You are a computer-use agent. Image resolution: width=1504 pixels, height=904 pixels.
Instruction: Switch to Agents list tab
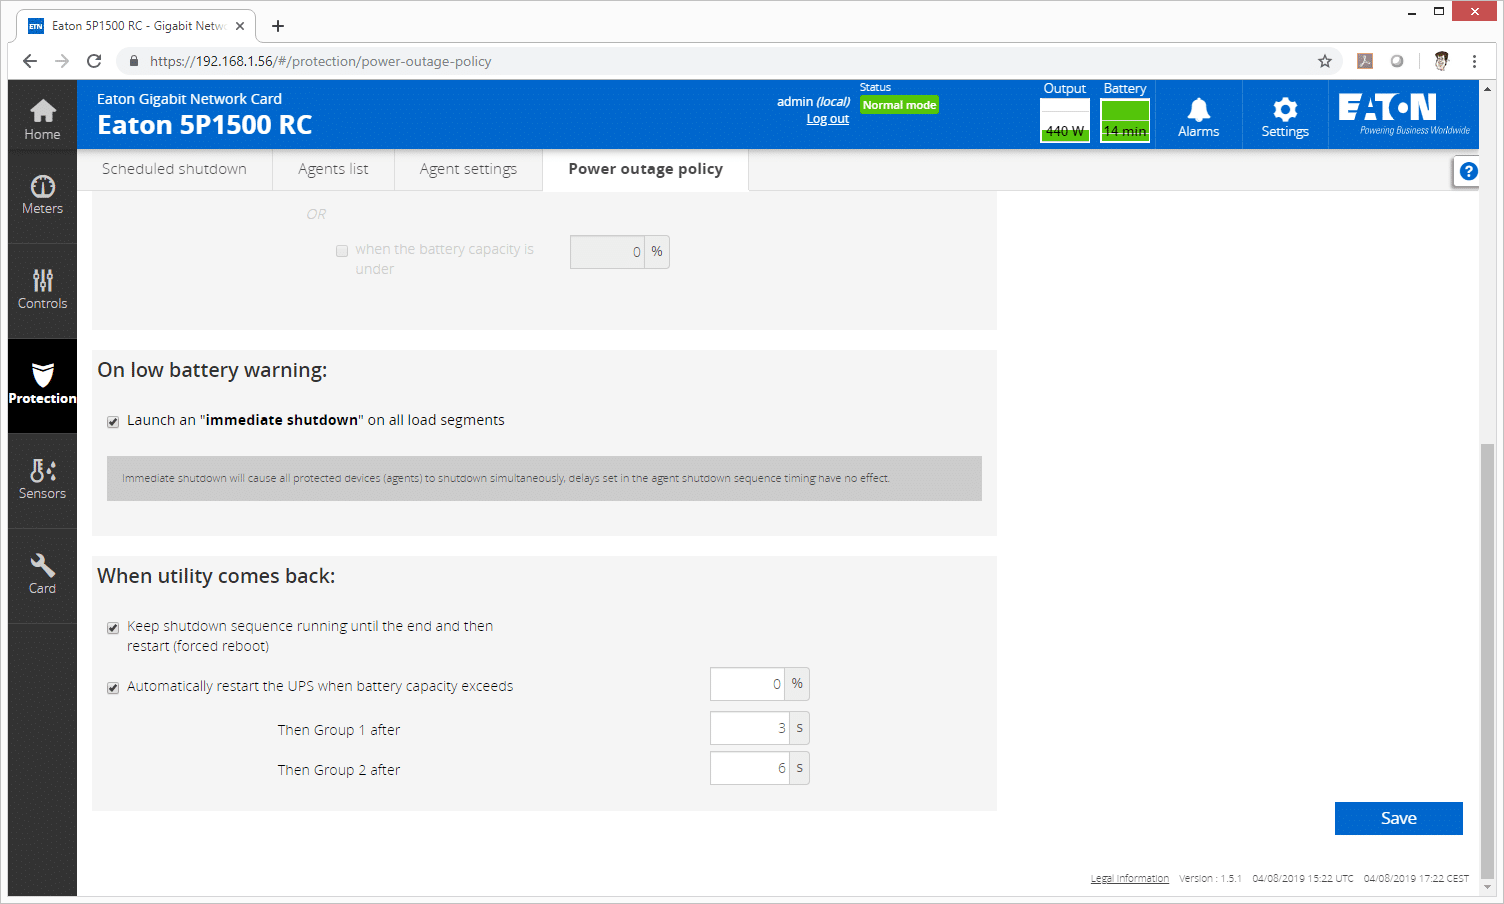[333, 169]
